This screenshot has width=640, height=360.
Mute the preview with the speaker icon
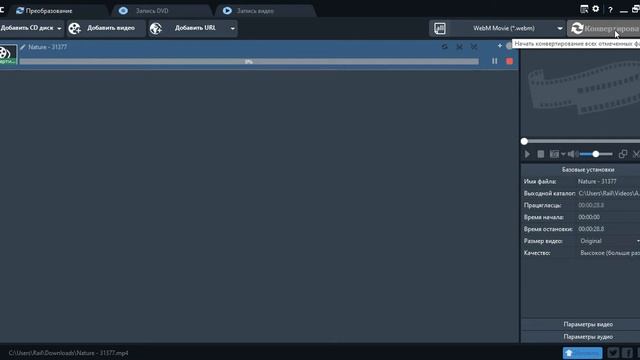572,154
